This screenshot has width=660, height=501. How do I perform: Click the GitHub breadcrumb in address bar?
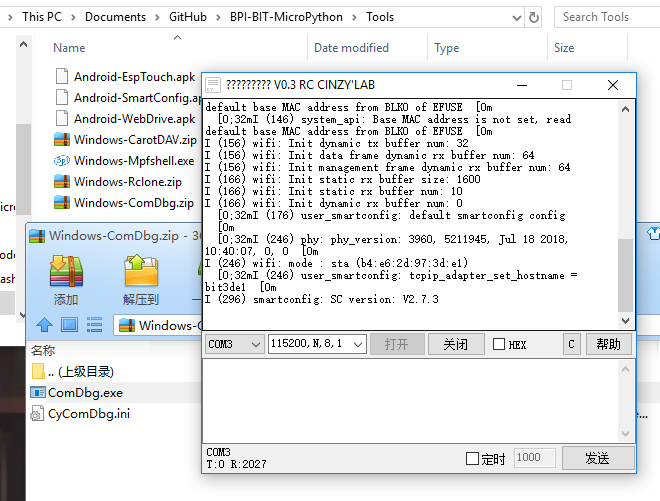[189, 17]
